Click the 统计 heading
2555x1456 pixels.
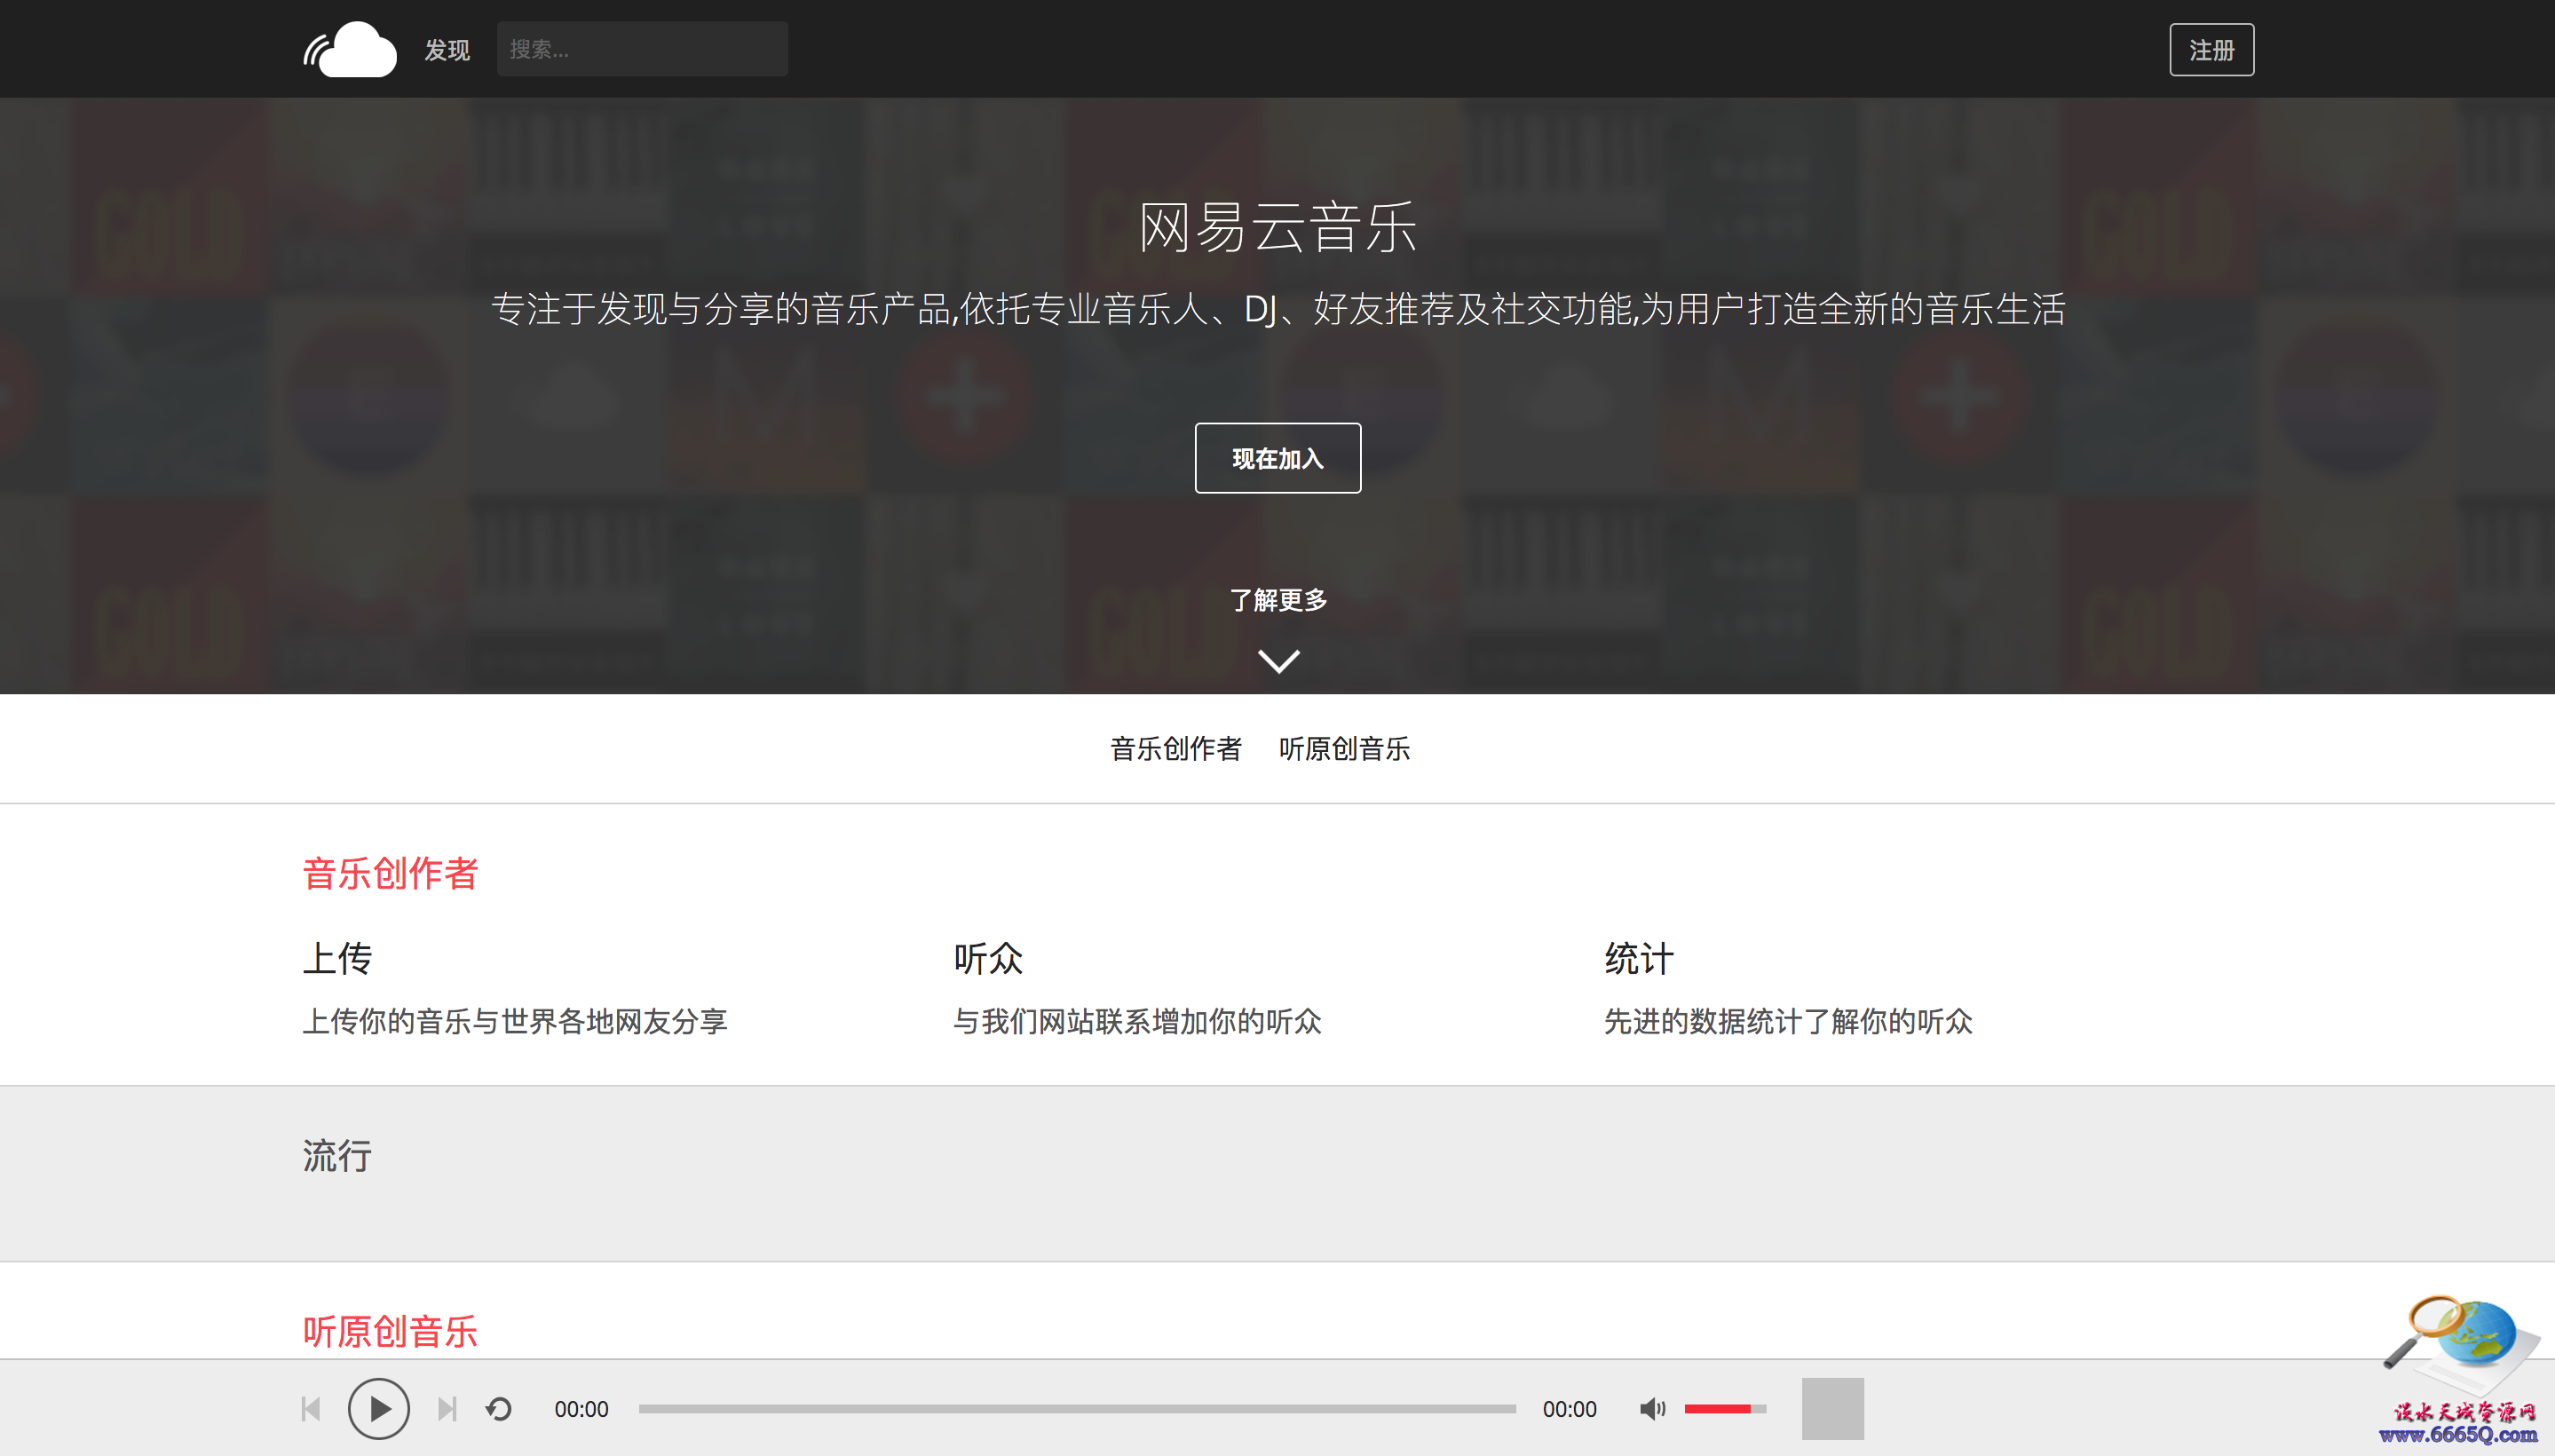[1639, 958]
